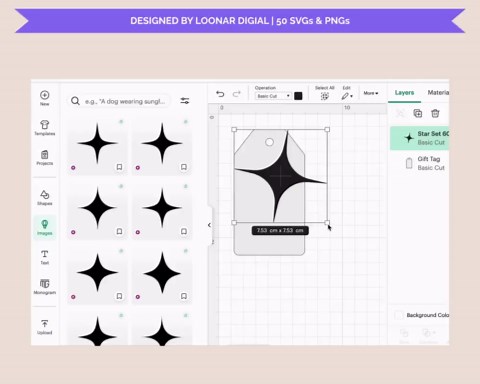Select the Star Set layer
This screenshot has width=480, height=384.
tap(420, 138)
